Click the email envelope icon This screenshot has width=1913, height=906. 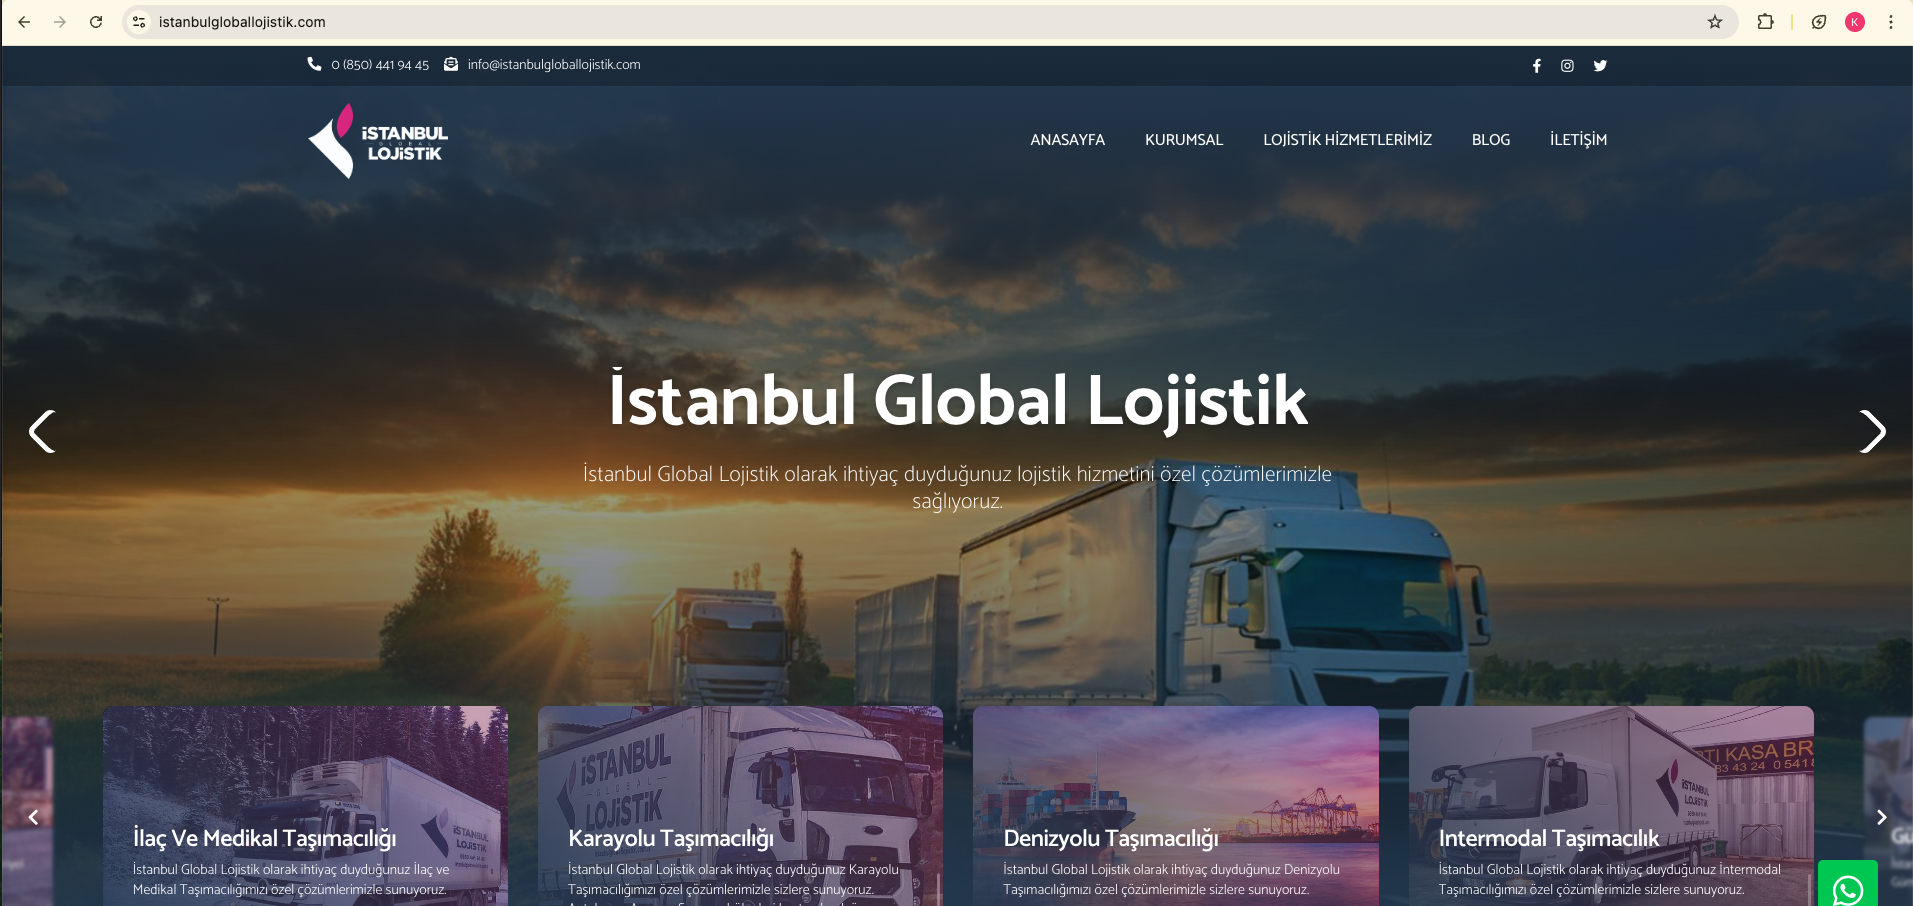[451, 64]
